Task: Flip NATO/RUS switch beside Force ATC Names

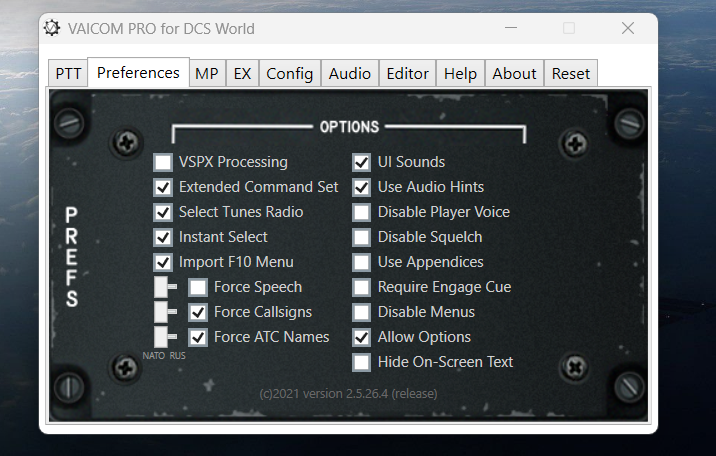Action: [x=165, y=337]
